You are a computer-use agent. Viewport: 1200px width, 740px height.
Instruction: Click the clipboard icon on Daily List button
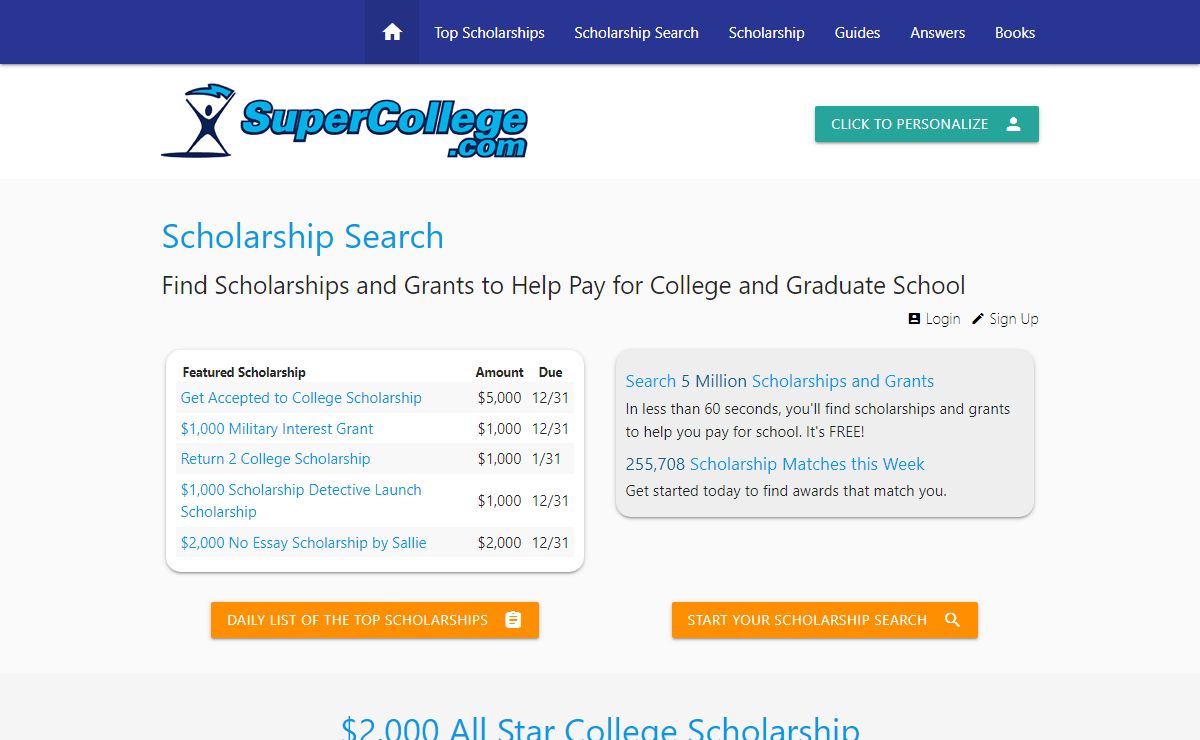pos(513,620)
